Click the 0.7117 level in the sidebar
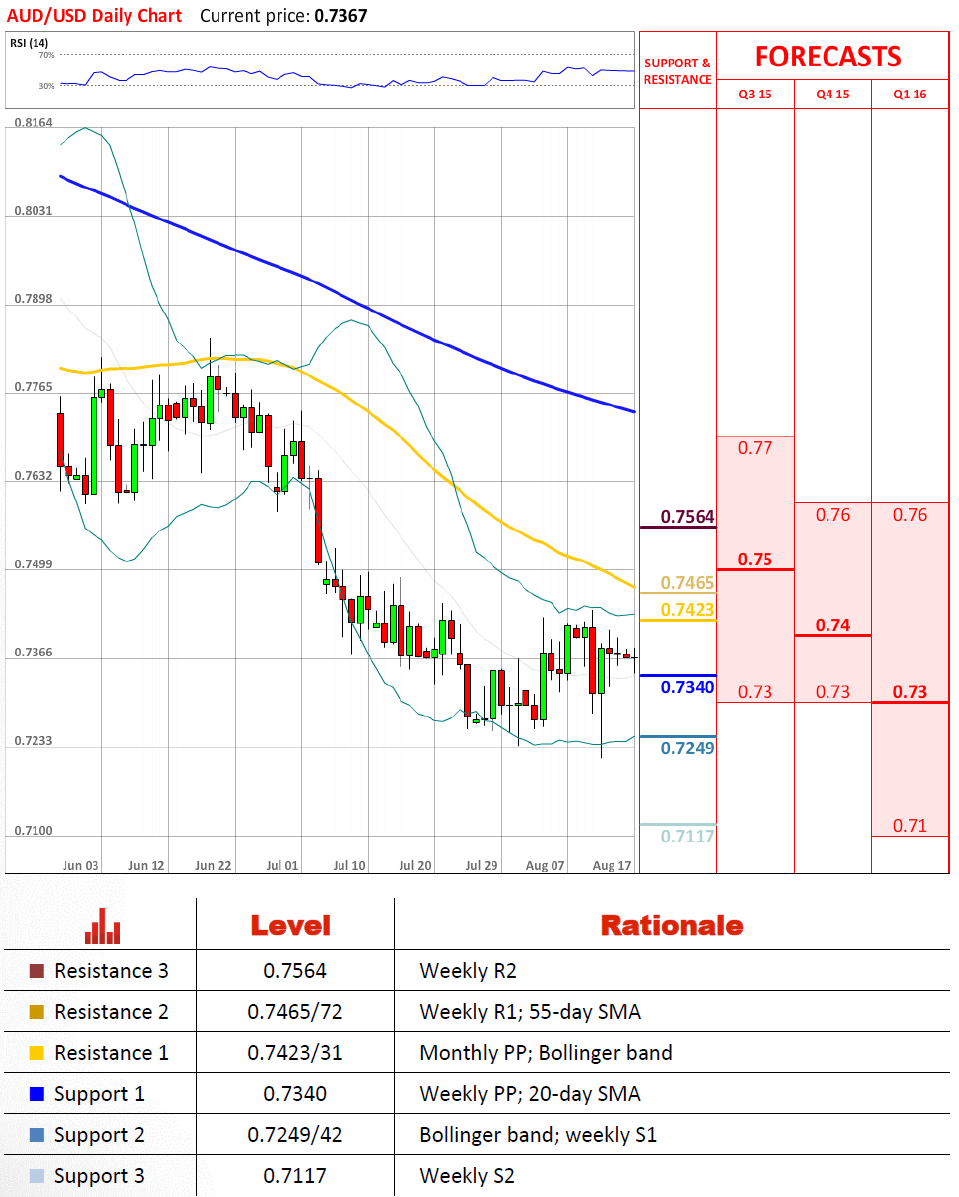 (x=687, y=836)
